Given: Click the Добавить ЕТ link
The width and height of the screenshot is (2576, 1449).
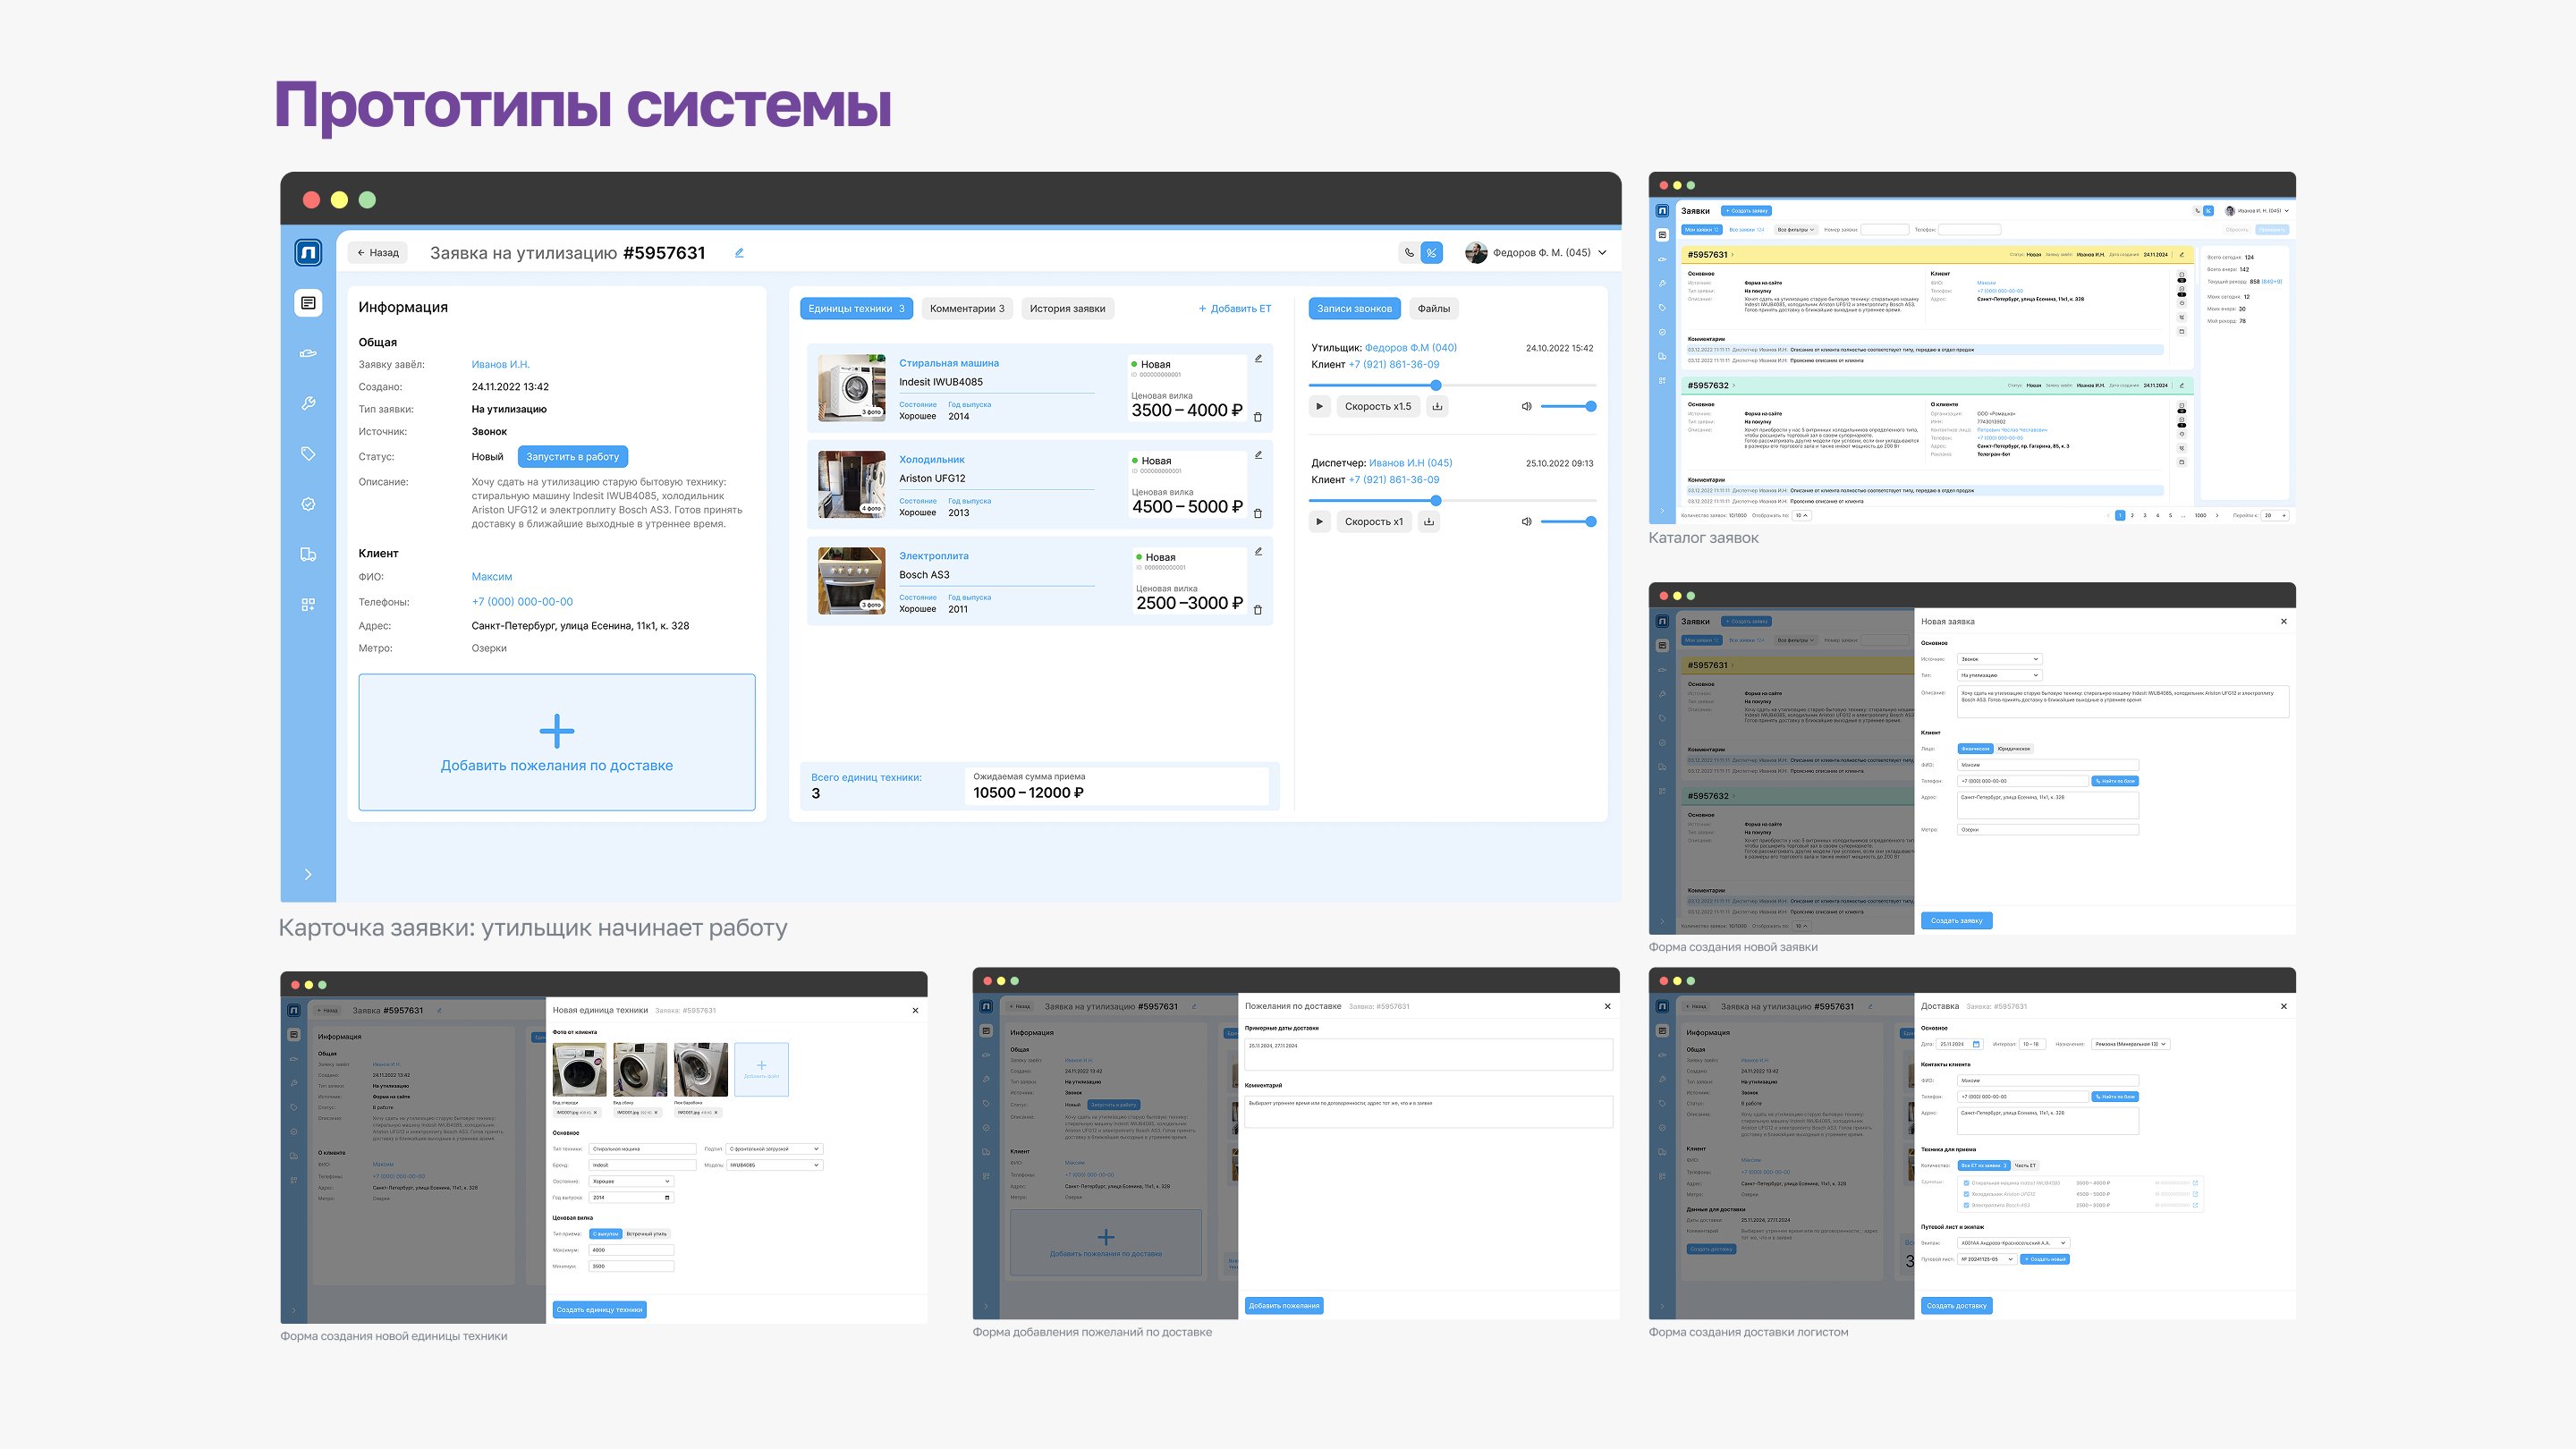Looking at the screenshot, I should (x=1235, y=309).
